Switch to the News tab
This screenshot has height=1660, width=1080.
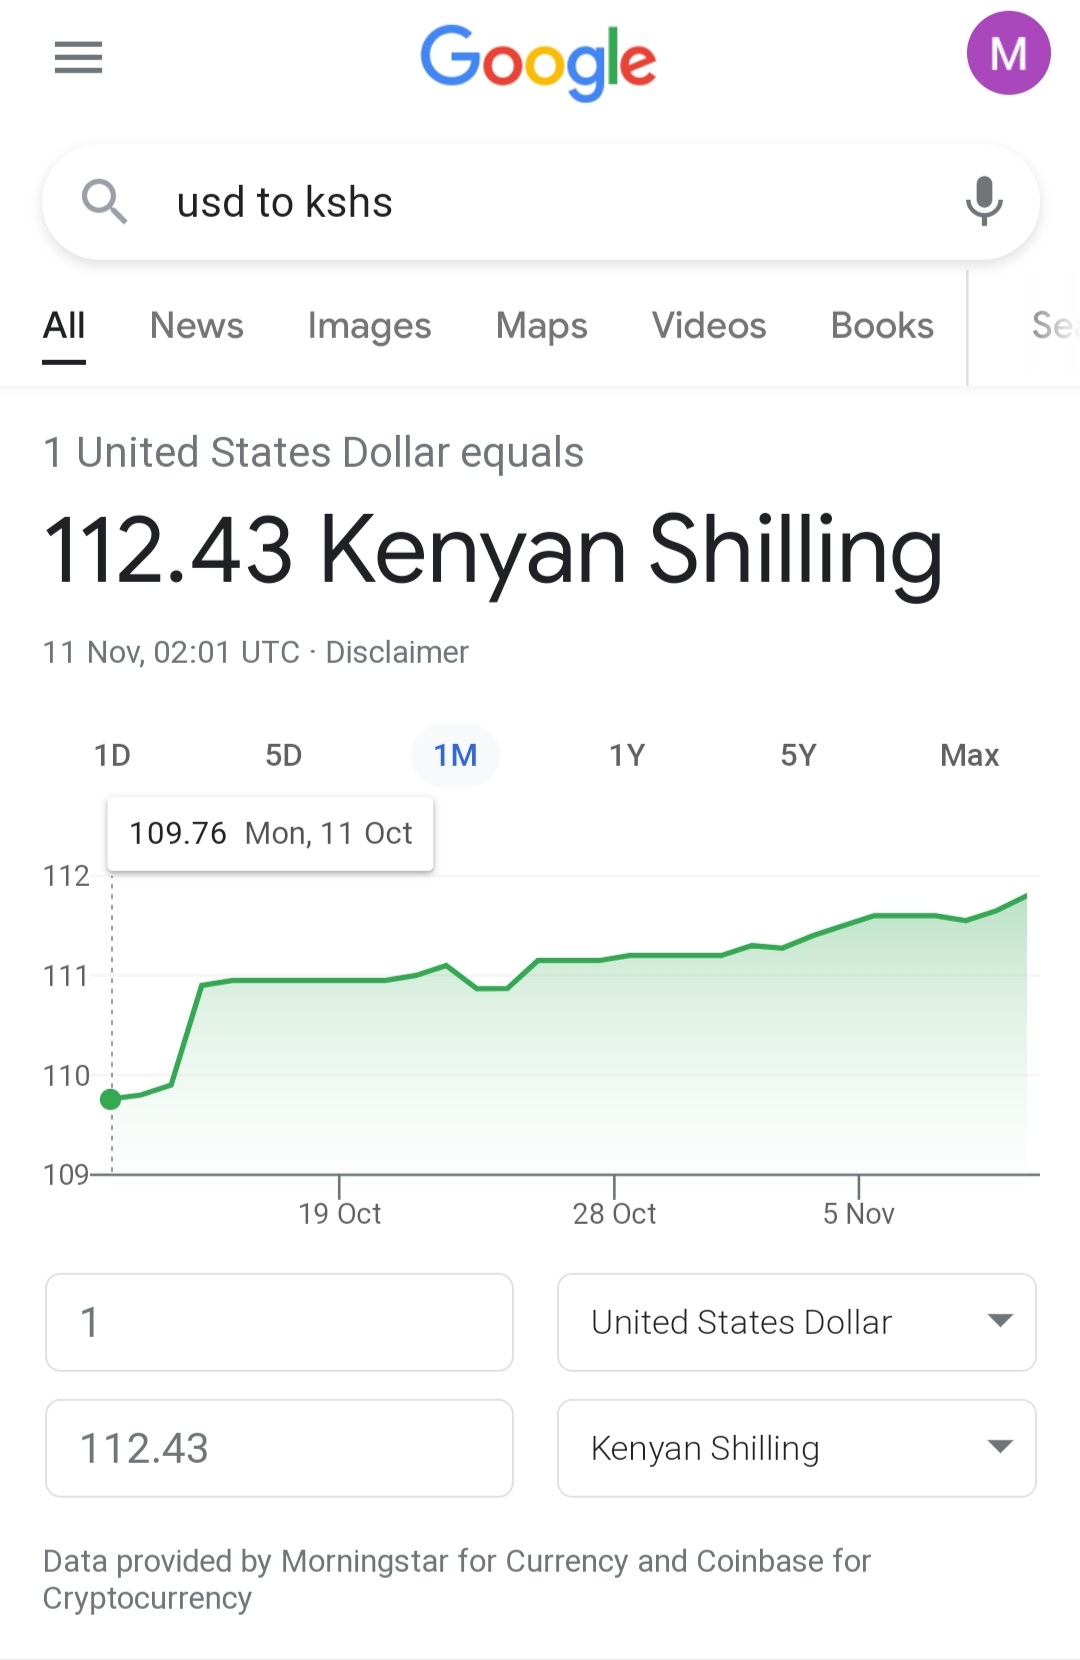pyautogui.click(x=197, y=326)
